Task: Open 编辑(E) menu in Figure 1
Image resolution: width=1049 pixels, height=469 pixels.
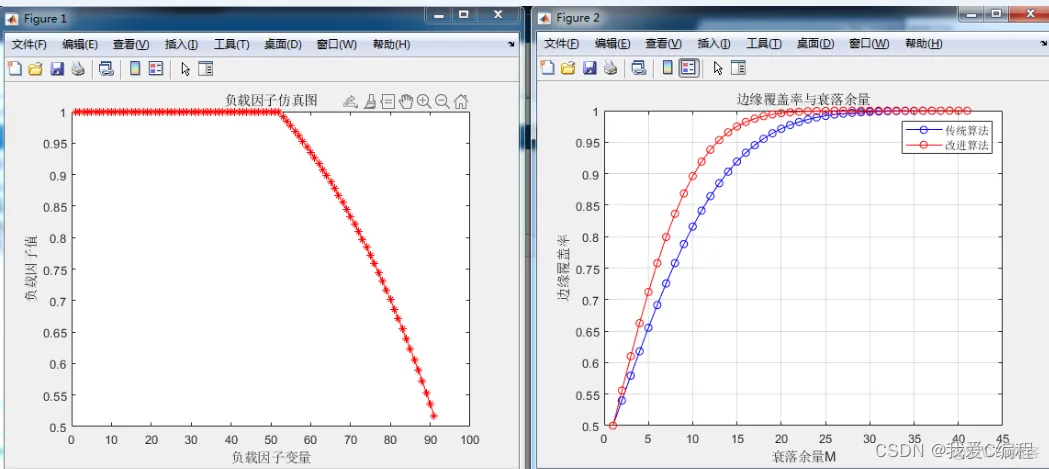Action: point(80,45)
